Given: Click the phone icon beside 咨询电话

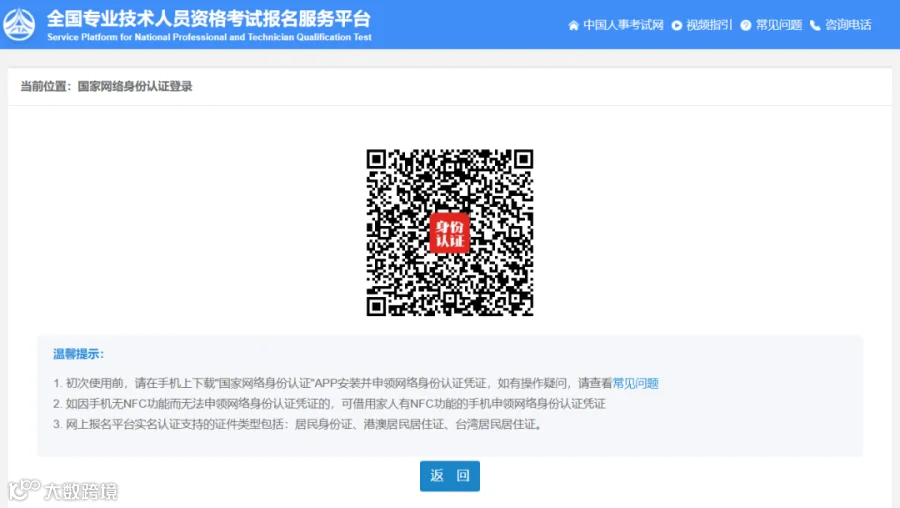Looking at the screenshot, I should (815, 25).
